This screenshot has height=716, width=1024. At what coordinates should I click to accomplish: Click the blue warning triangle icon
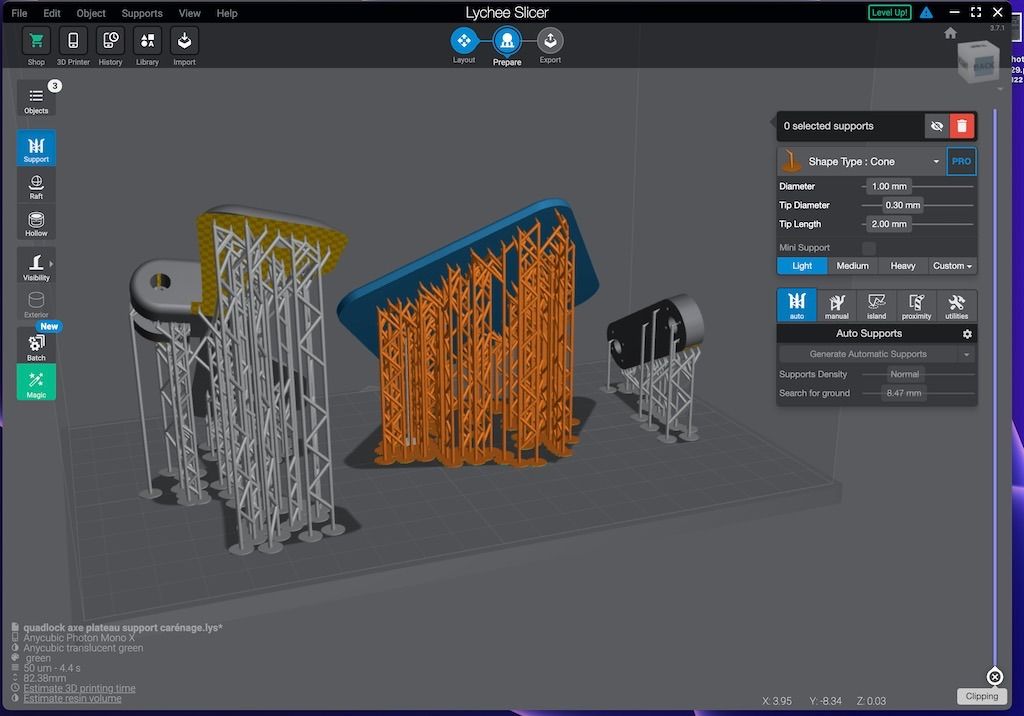pyautogui.click(x=926, y=12)
